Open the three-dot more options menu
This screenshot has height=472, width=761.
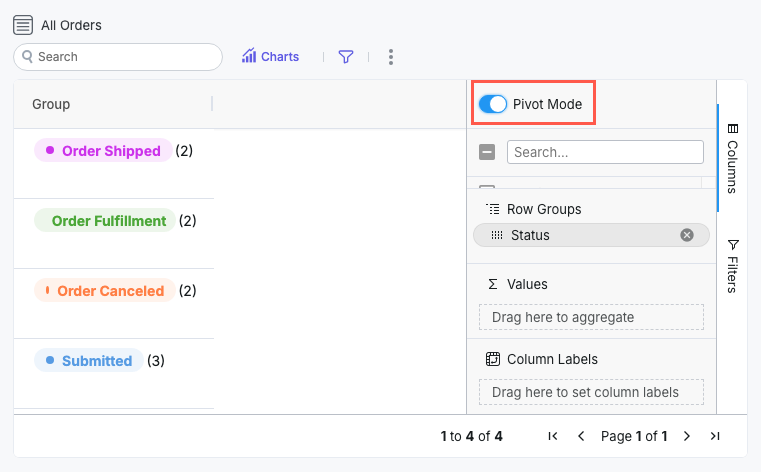pos(391,57)
